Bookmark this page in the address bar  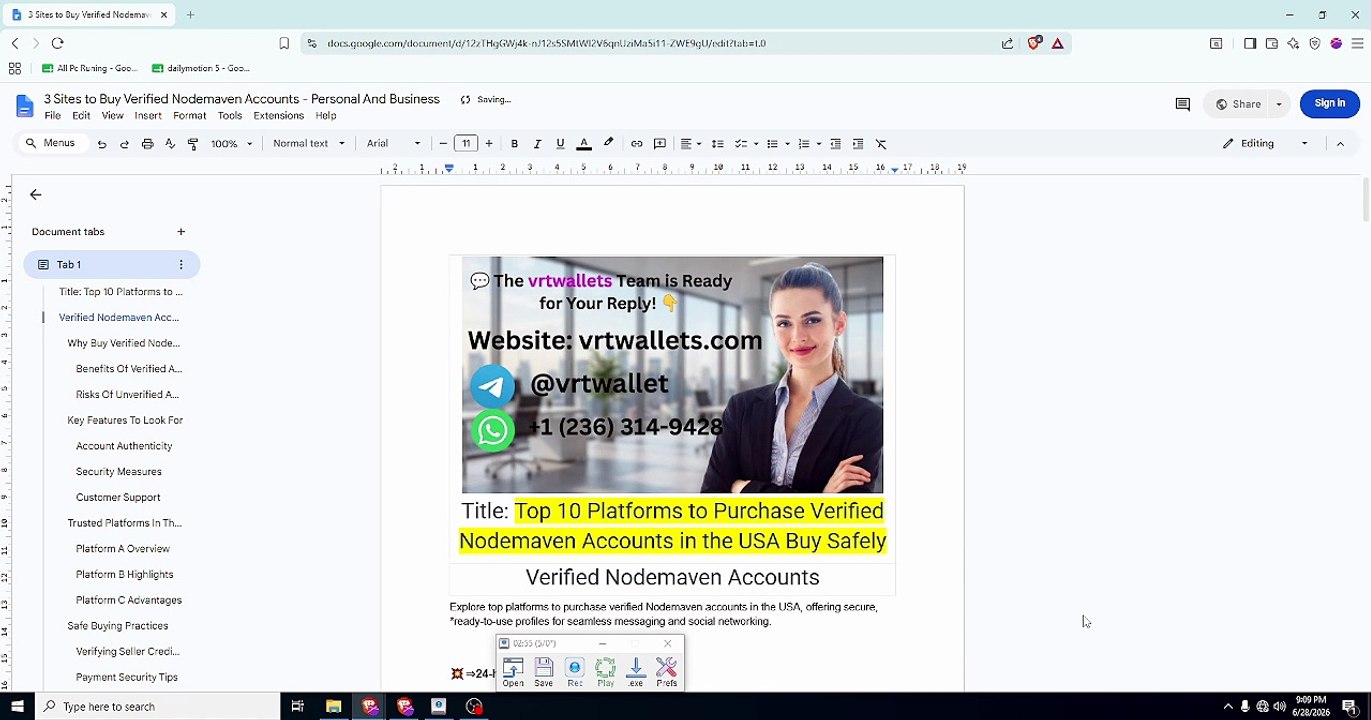[x=284, y=43]
